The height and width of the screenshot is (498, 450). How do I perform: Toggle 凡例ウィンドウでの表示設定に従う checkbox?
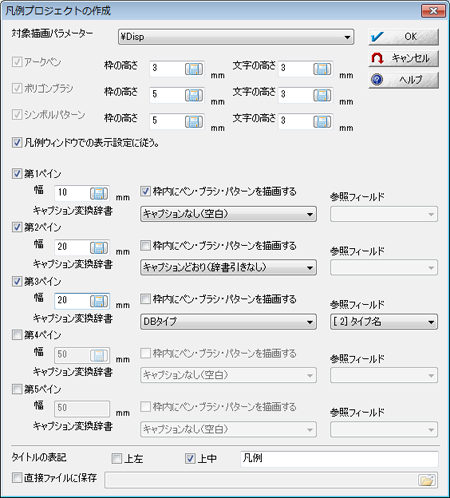point(17,143)
